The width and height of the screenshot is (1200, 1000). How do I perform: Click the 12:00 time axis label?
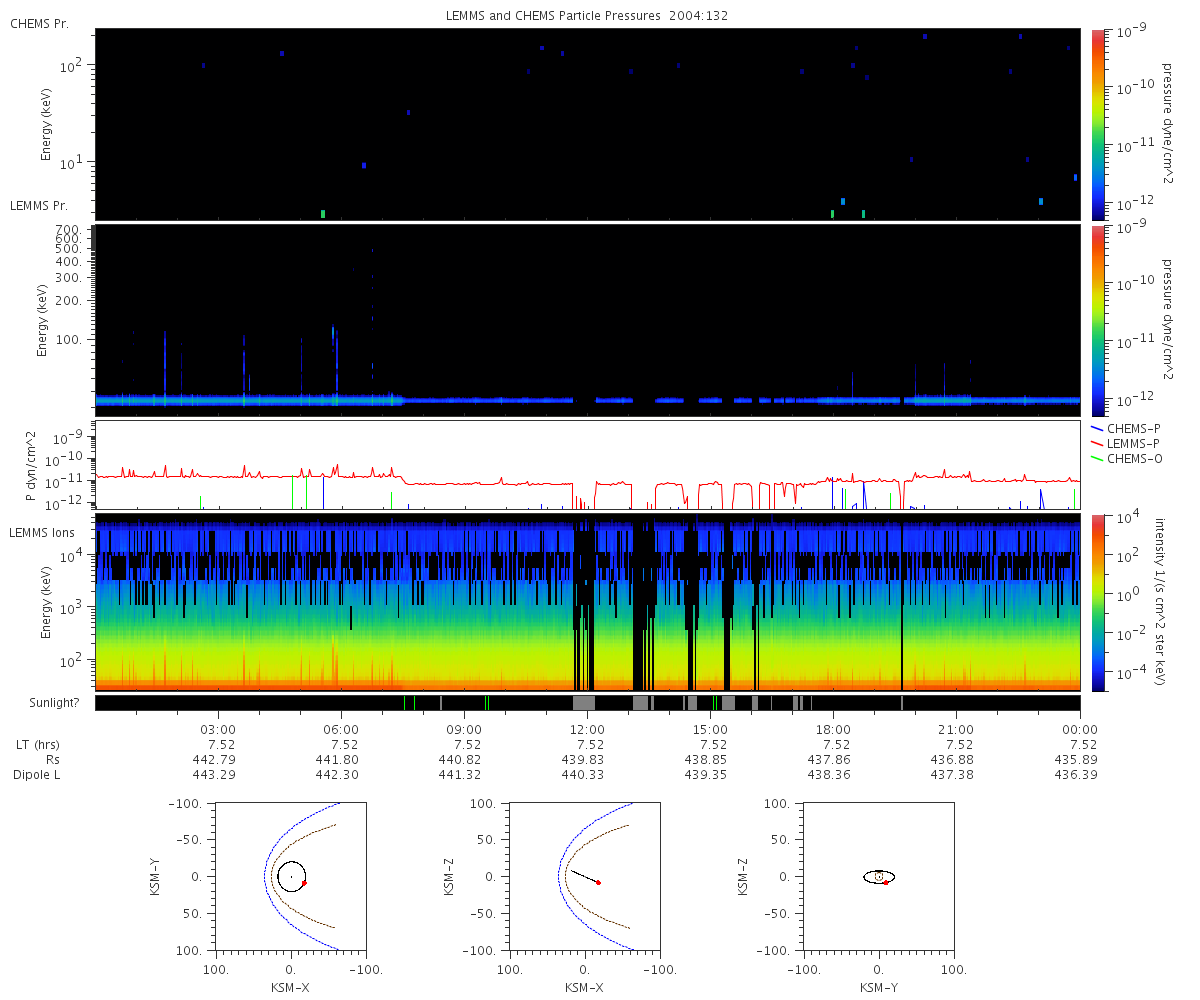(x=587, y=730)
